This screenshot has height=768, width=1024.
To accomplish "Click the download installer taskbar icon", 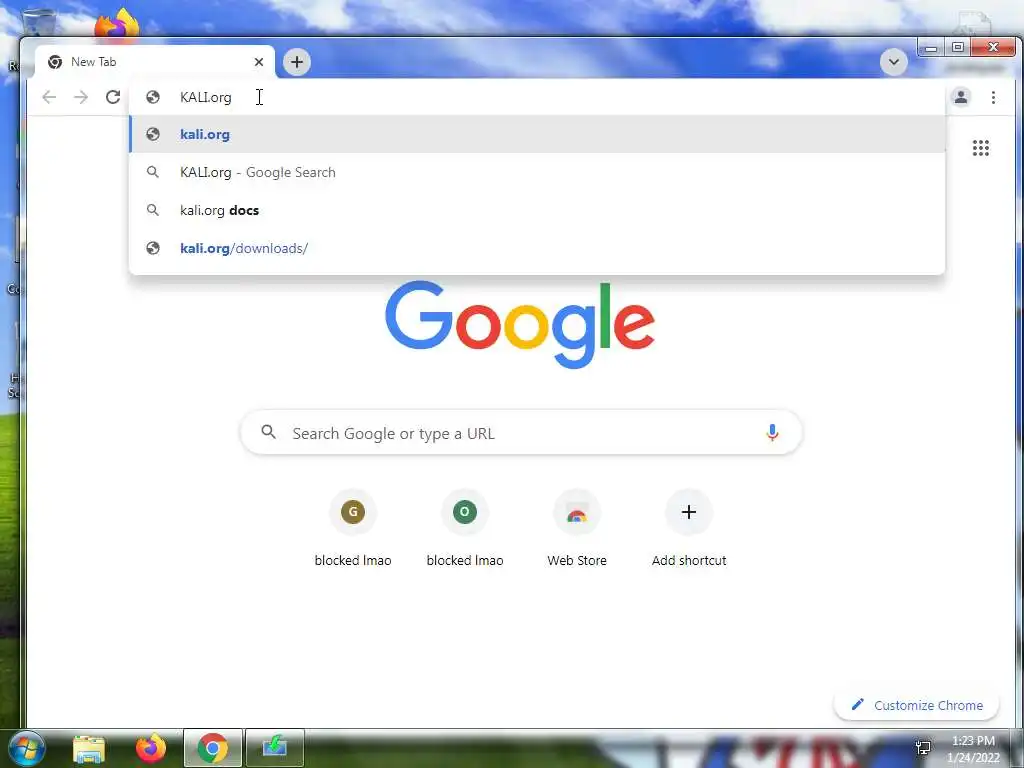I will (275, 748).
